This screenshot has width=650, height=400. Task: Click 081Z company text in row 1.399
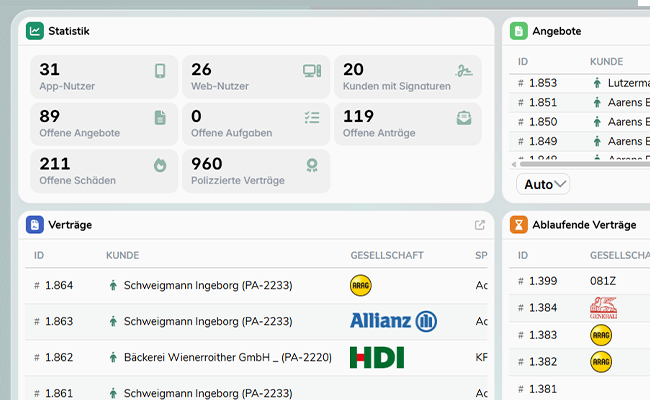603,281
